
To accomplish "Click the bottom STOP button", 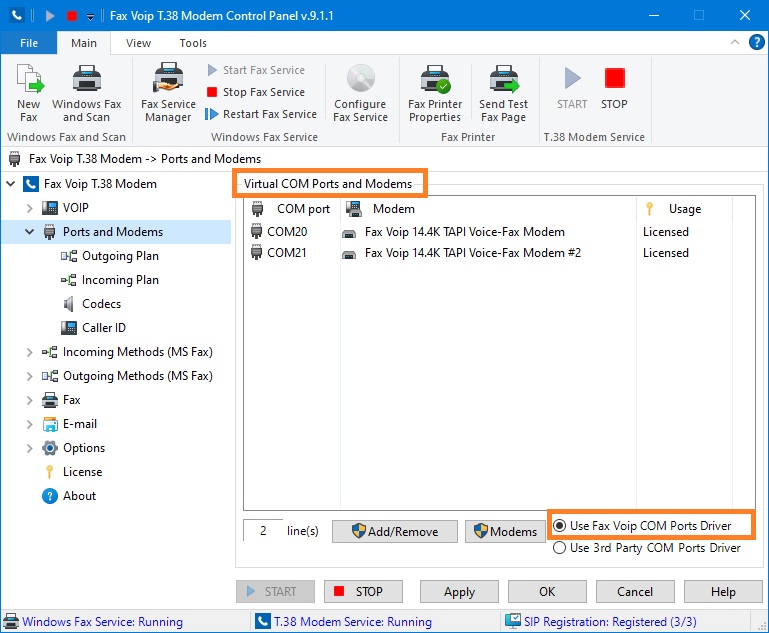I will pos(363,592).
